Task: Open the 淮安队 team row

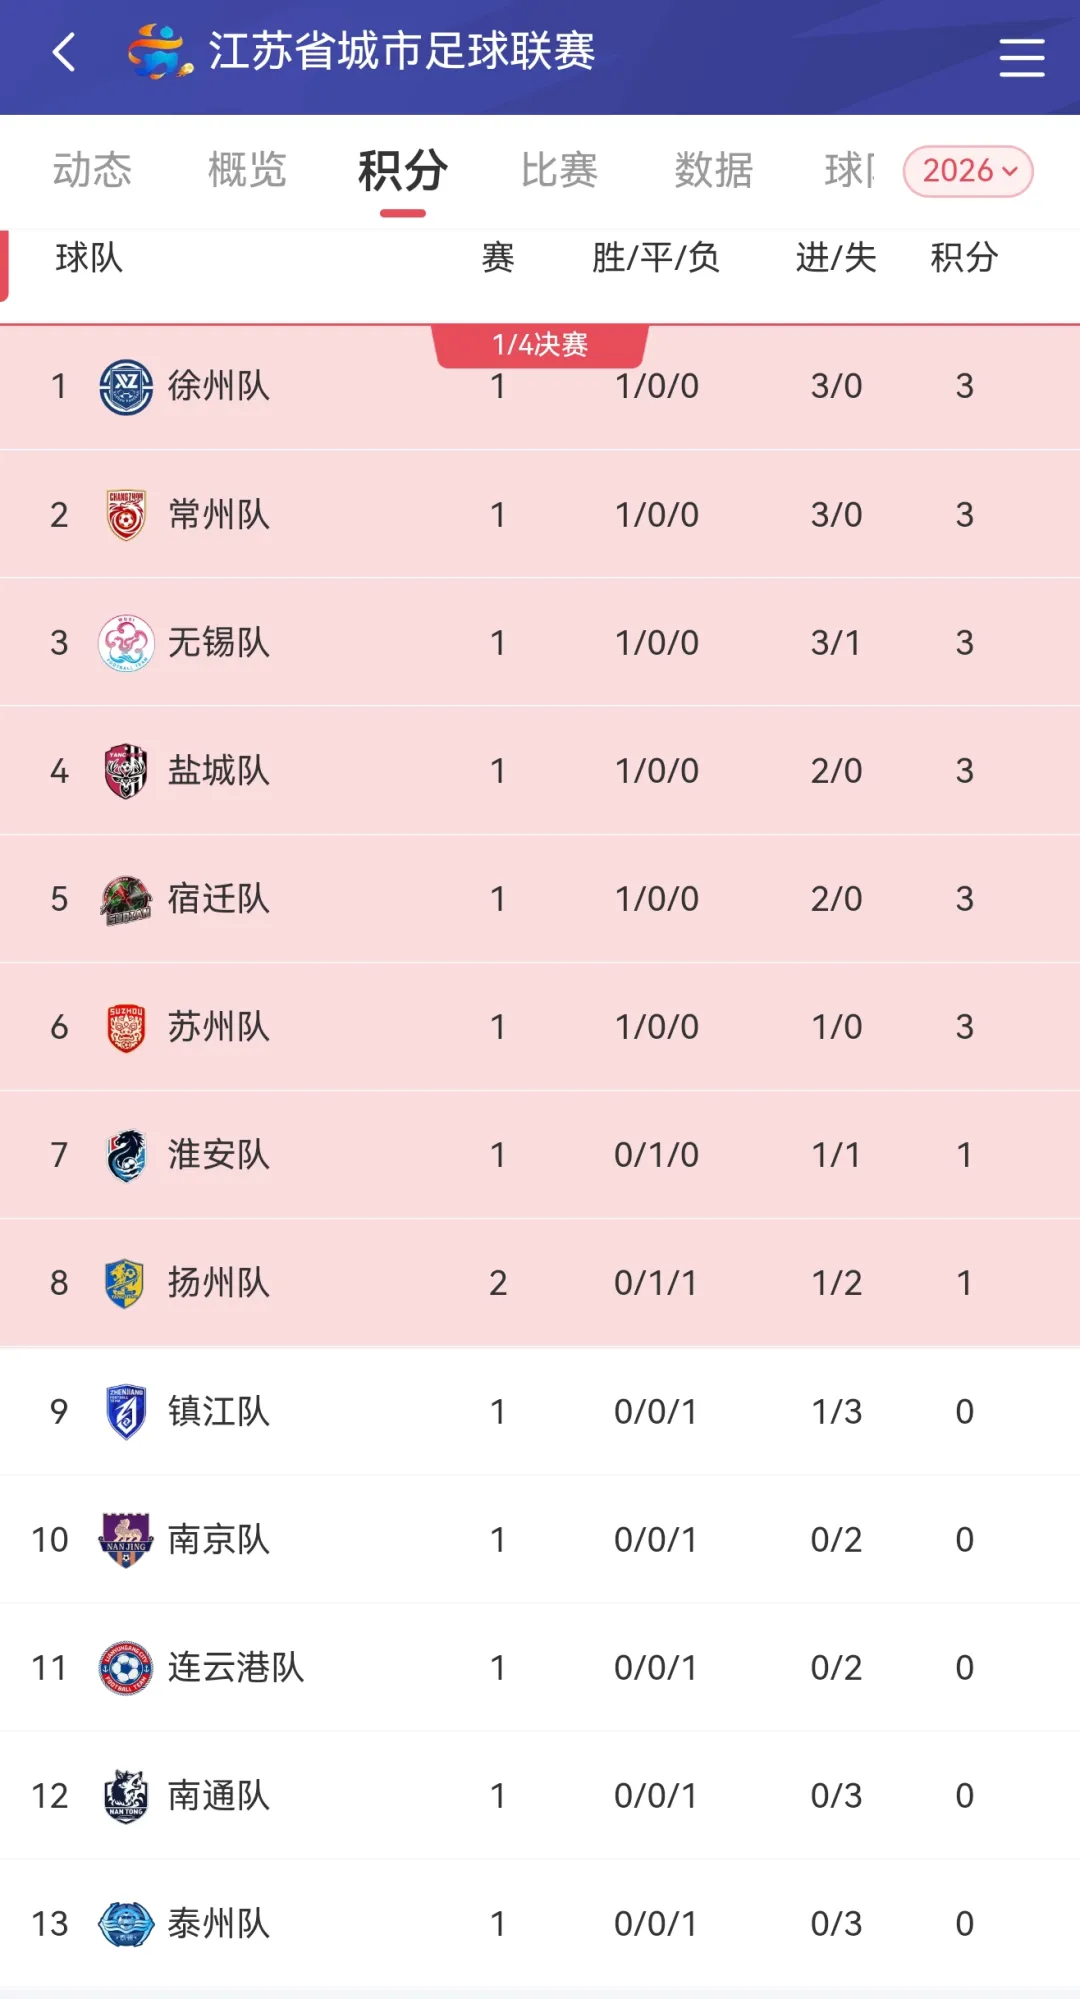Action: [540, 1155]
